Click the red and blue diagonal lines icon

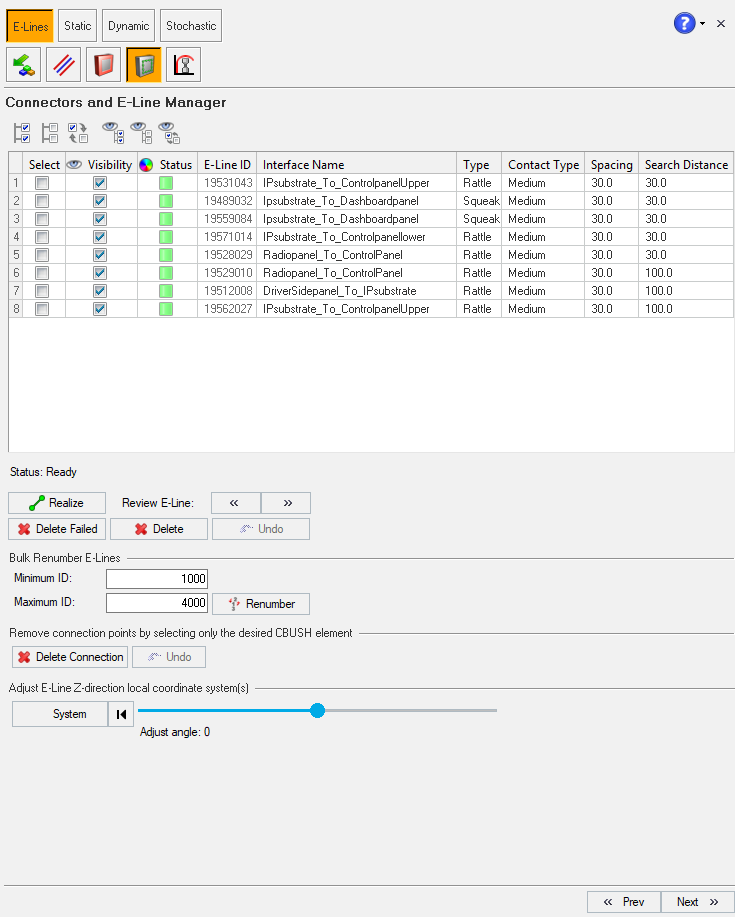pos(63,64)
